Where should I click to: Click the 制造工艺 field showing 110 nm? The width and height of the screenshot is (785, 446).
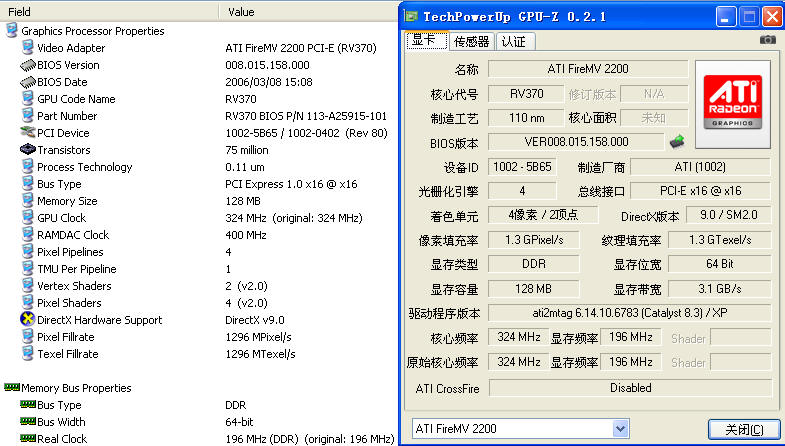(526, 118)
